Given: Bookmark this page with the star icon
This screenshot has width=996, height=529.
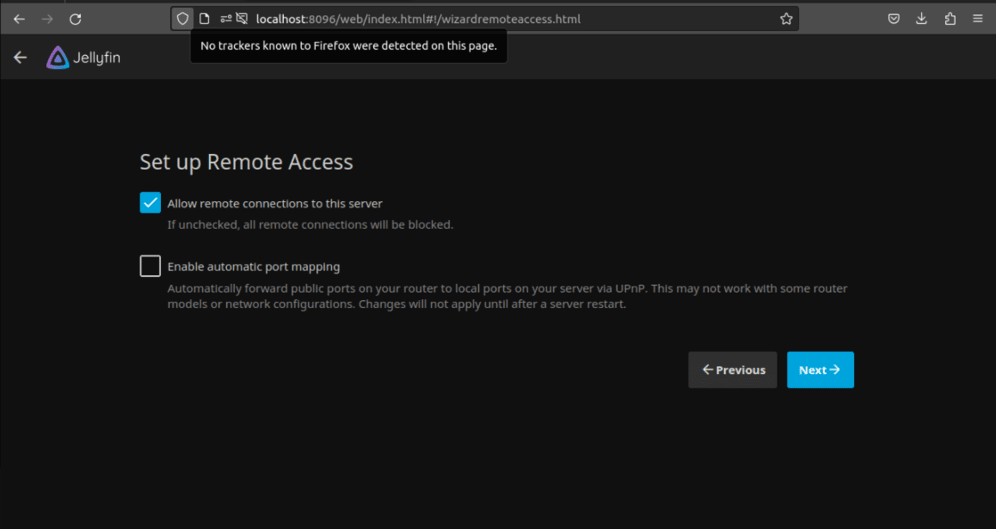Looking at the screenshot, I should coord(786,19).
